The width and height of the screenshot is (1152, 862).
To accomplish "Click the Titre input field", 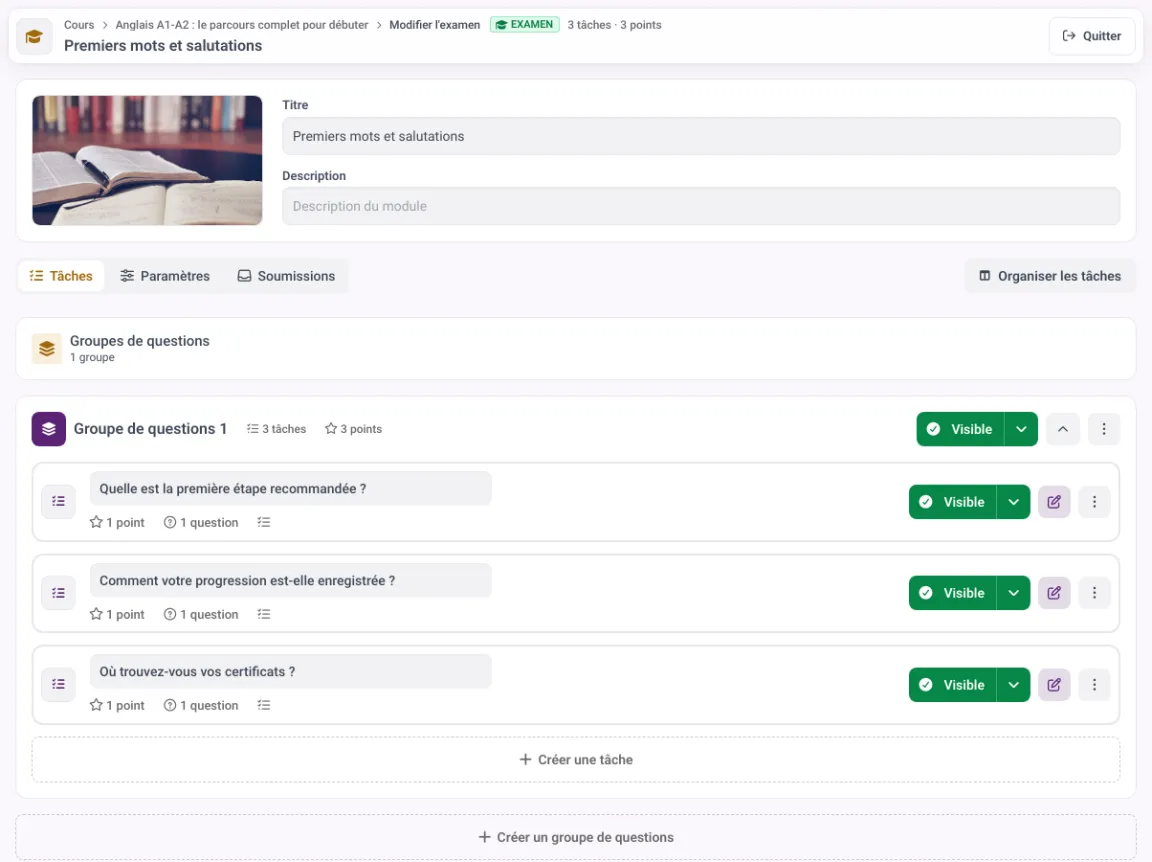I will (x=701, y=136).
